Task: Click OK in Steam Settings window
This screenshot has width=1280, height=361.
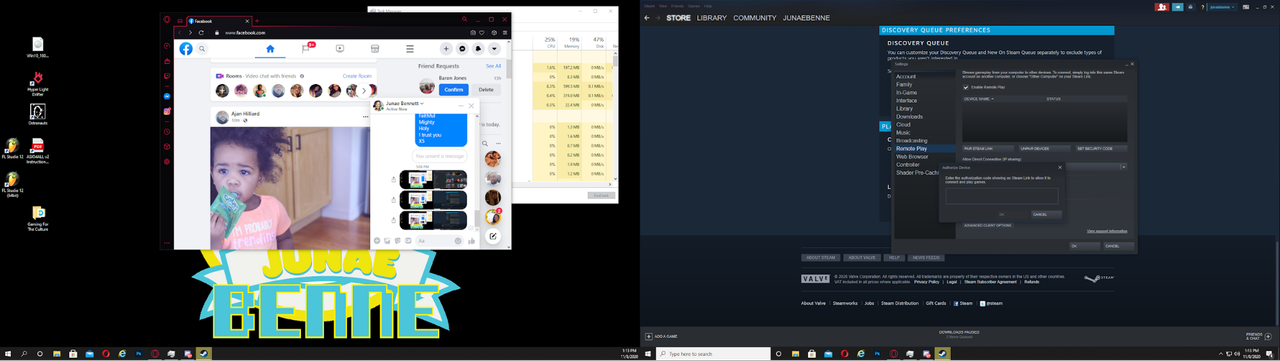Action: (x=1084, y=246)
